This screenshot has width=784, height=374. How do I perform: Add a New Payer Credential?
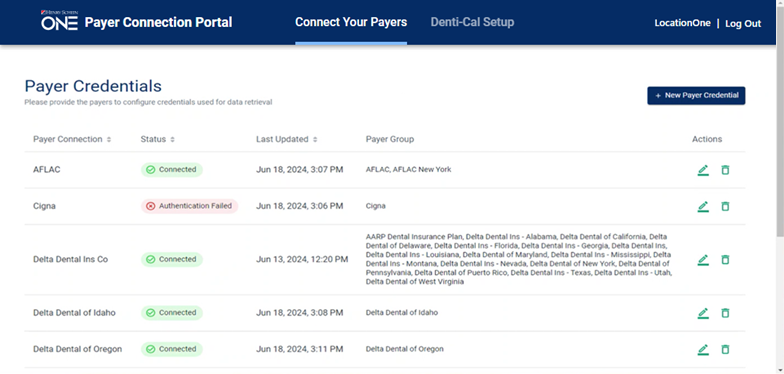pos(696,96)
